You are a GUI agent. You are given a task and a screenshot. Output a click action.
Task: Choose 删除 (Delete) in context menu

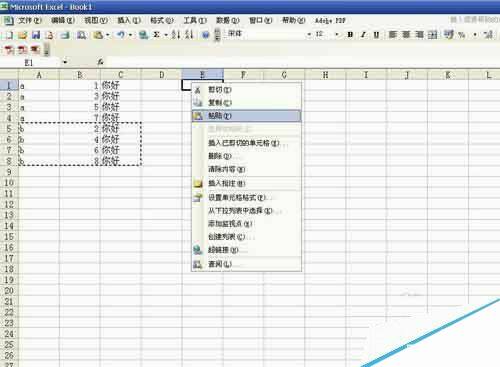(247, 156)
